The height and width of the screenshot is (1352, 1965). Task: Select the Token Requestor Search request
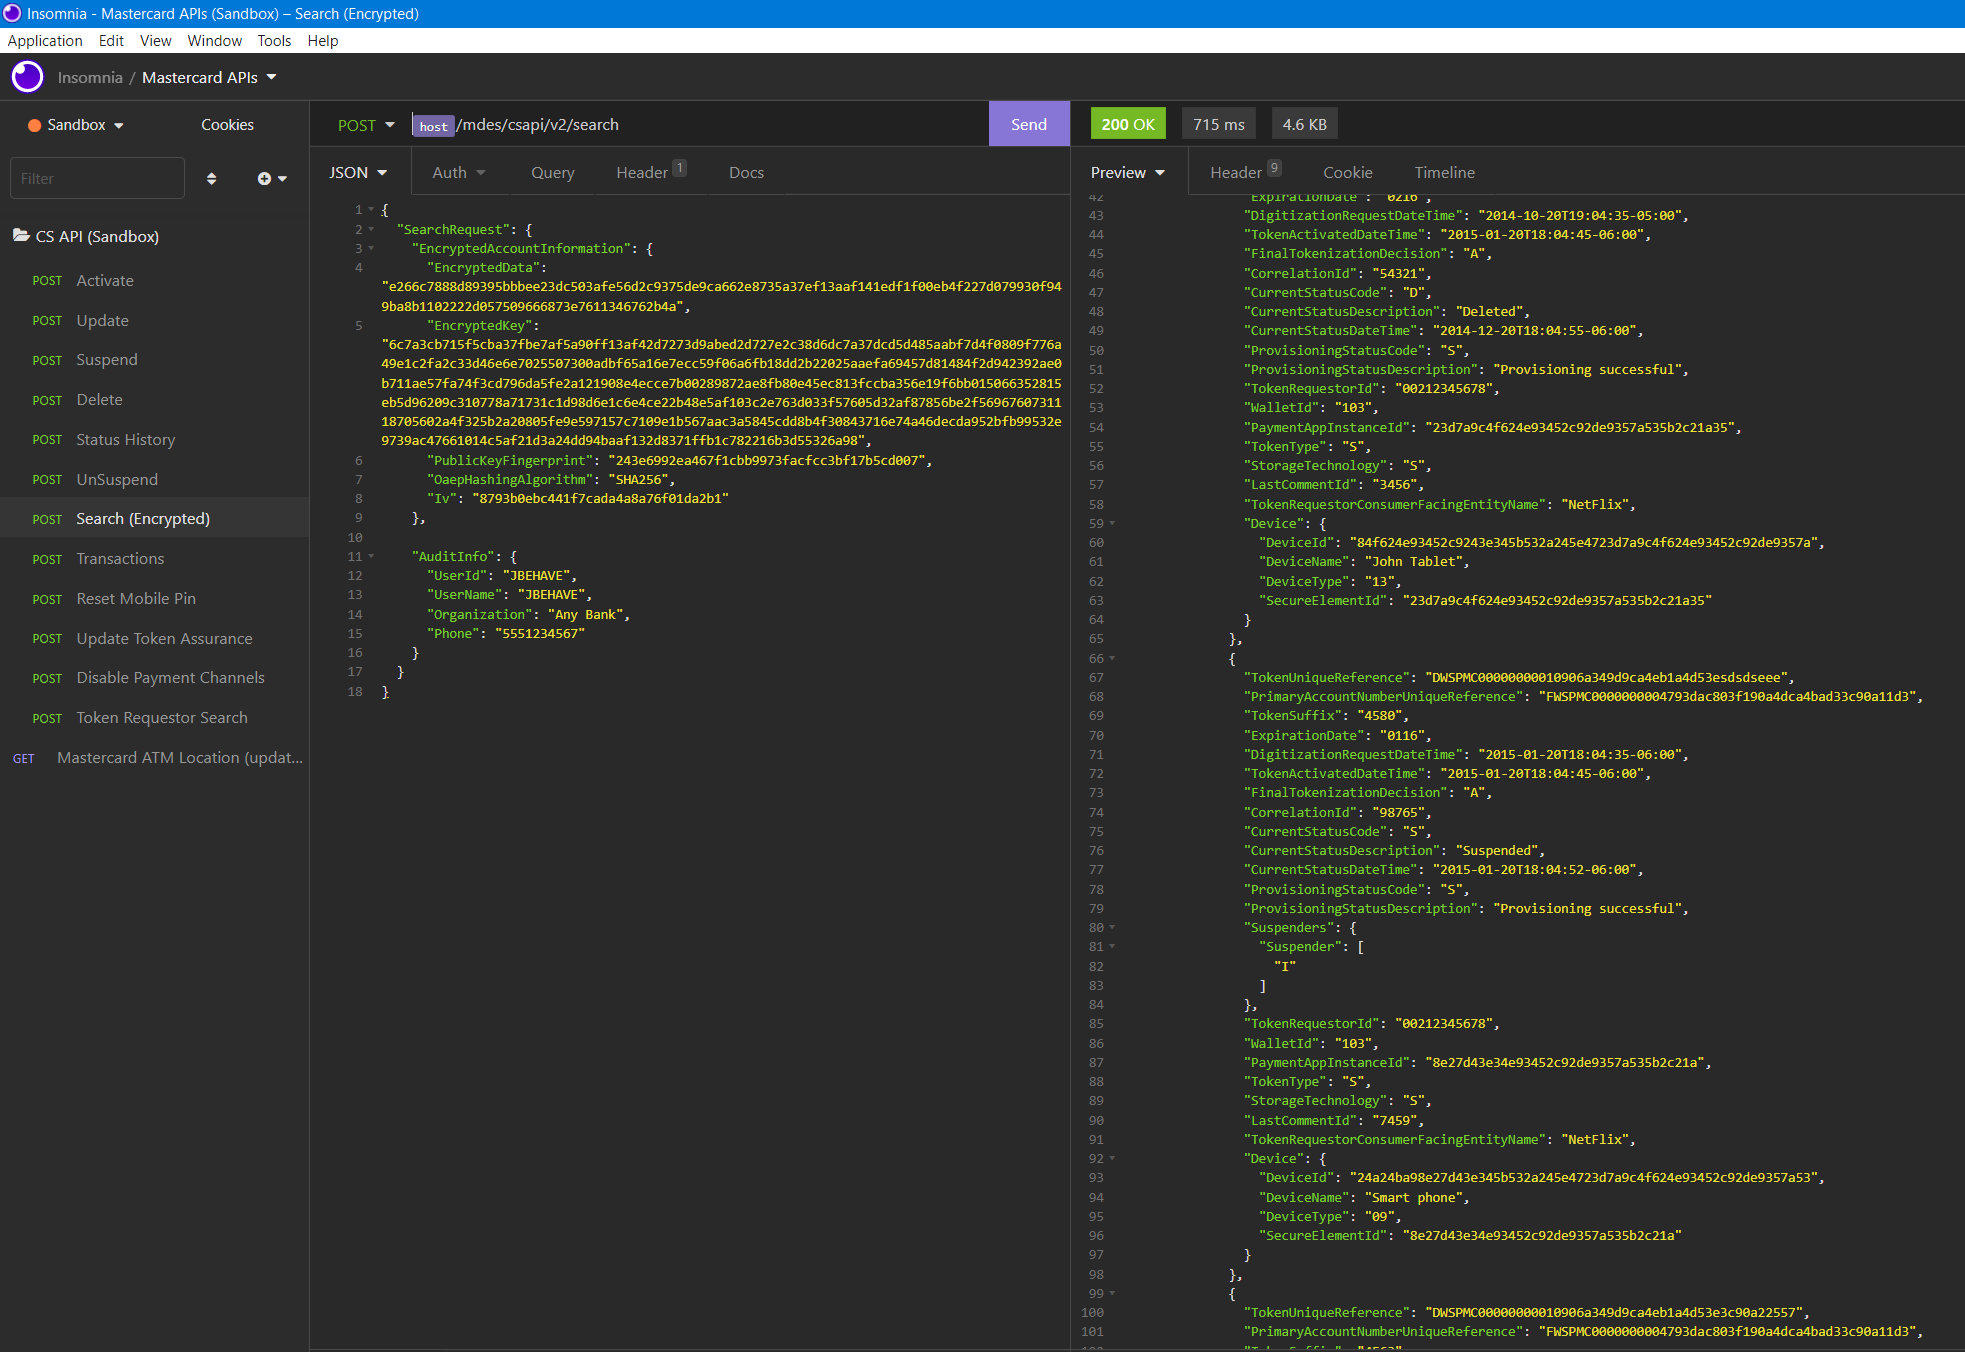(x=162, y=718)
